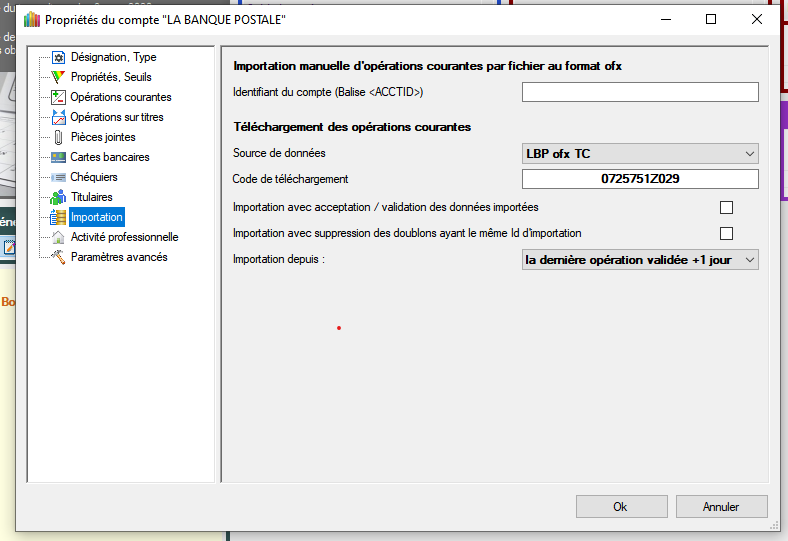The height and width of the screenshot is (541, 788).
Task: Click the Annuler button
Action: (721, 507)
